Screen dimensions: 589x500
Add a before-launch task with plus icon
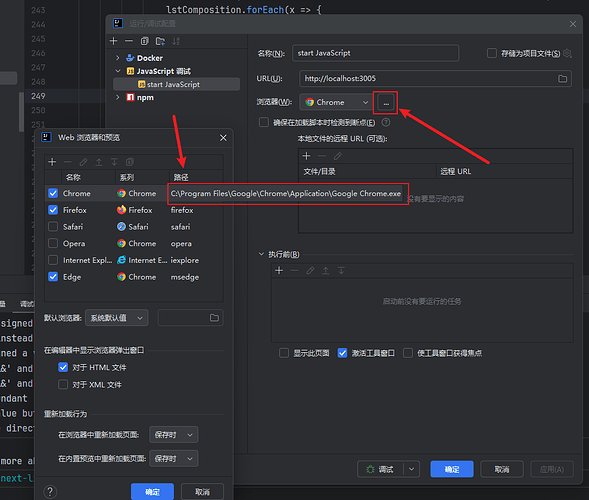click(279, 270)
